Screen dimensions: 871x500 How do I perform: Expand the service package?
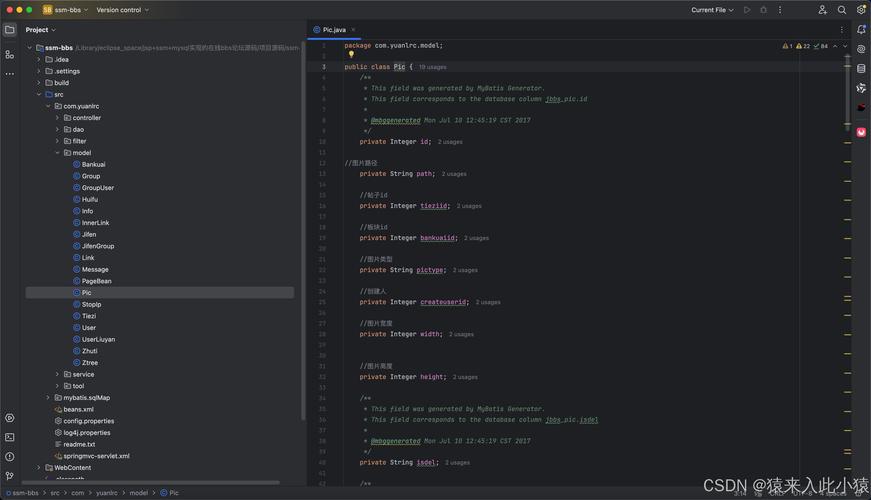pyautogui.click(x=57, y=374)
